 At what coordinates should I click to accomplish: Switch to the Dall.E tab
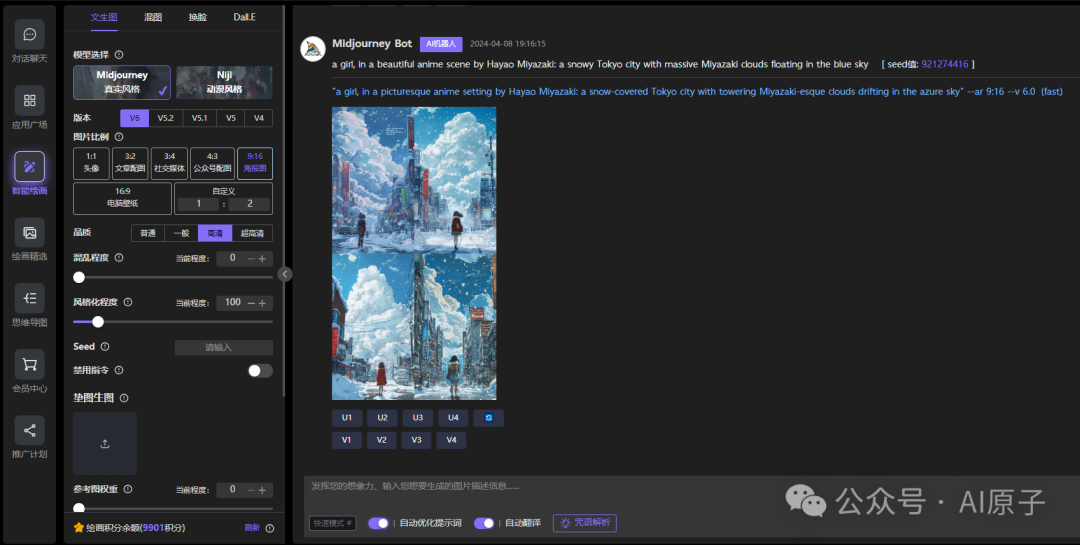coord(245,17)
